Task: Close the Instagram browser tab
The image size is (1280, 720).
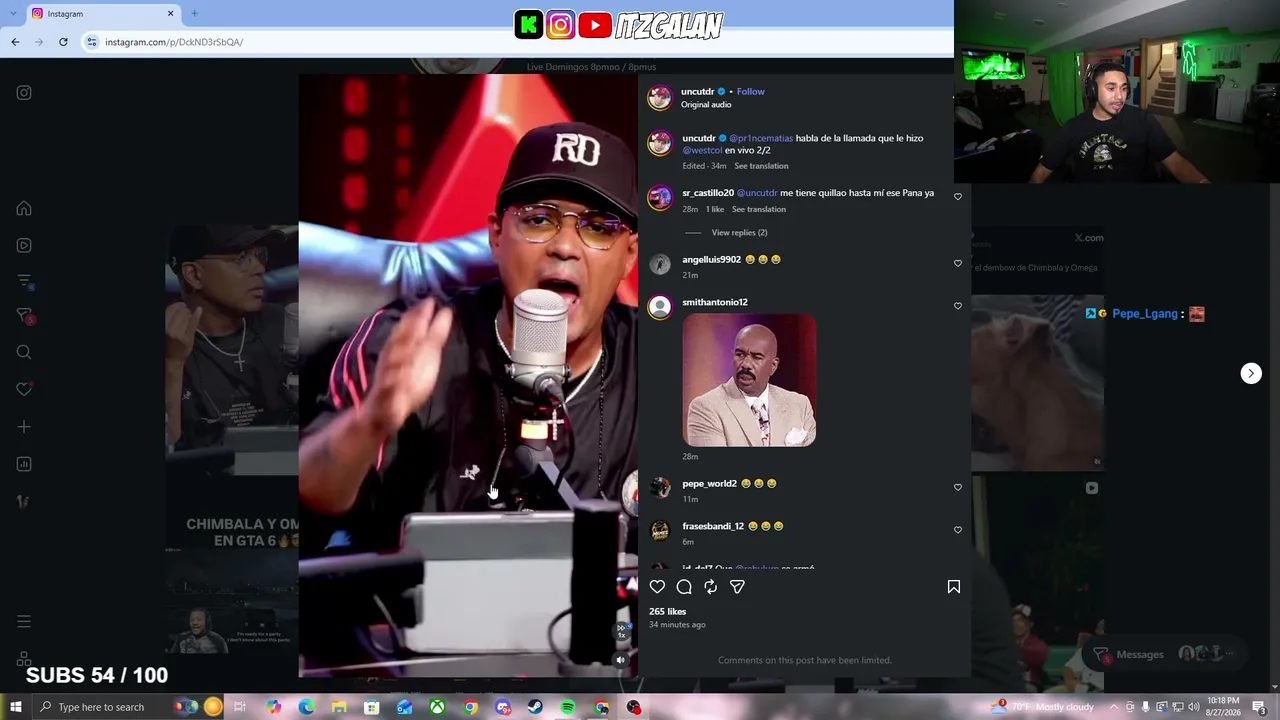Action: tap(170, 14)
